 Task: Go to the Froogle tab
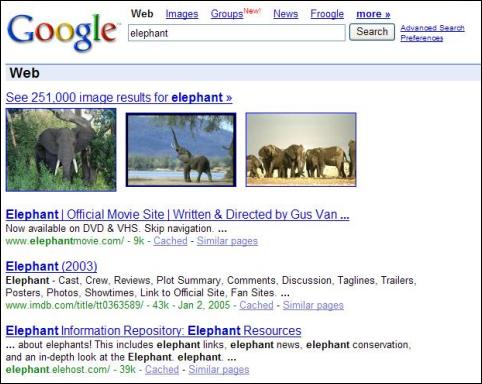pyautogui.click(x=327, y=14)
